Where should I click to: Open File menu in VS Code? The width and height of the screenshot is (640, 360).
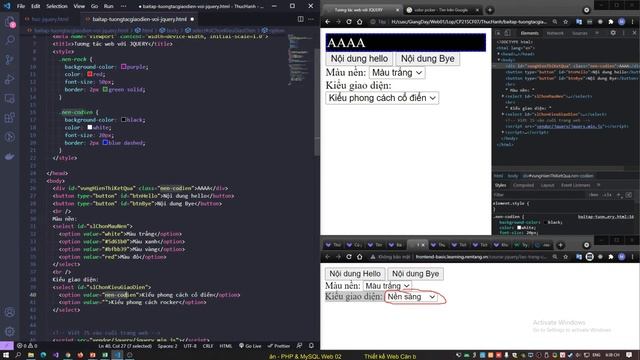(x=21, y=6)
